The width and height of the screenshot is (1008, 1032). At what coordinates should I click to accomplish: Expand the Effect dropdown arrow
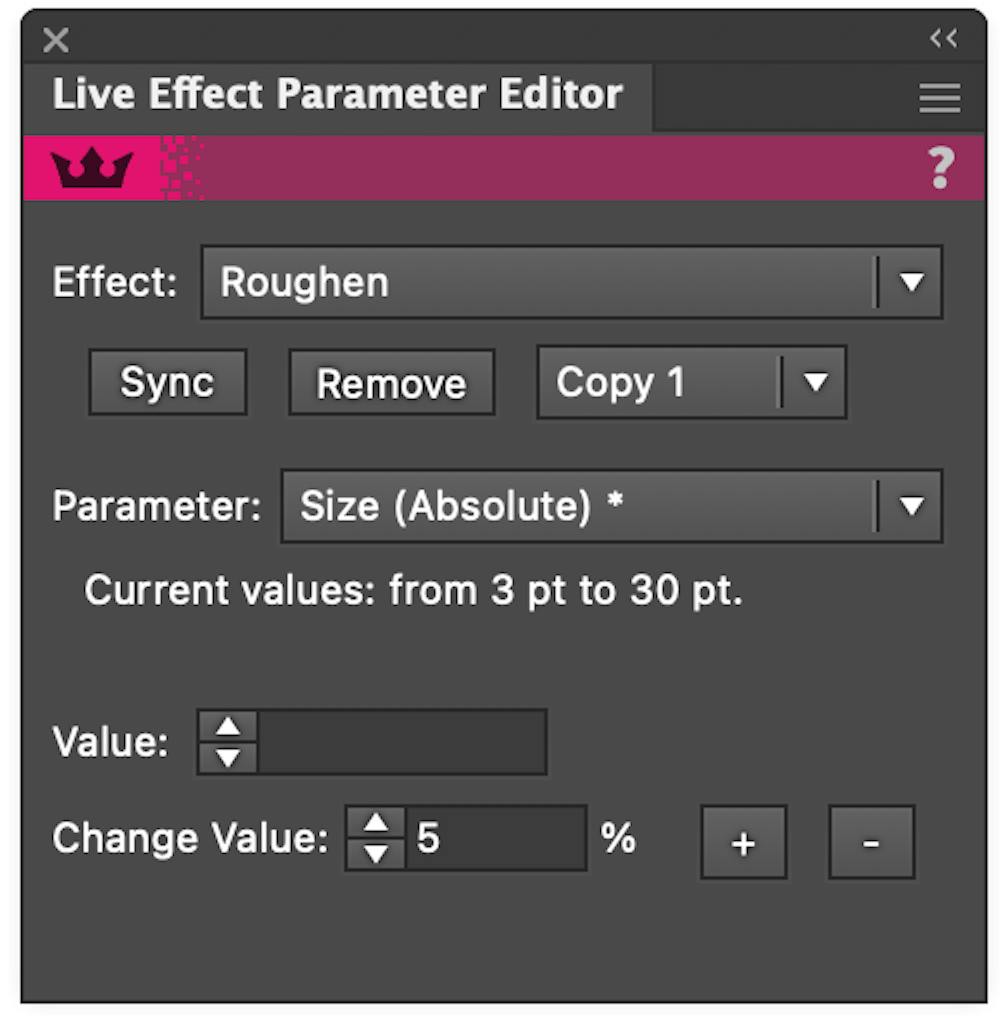point(911,282)
